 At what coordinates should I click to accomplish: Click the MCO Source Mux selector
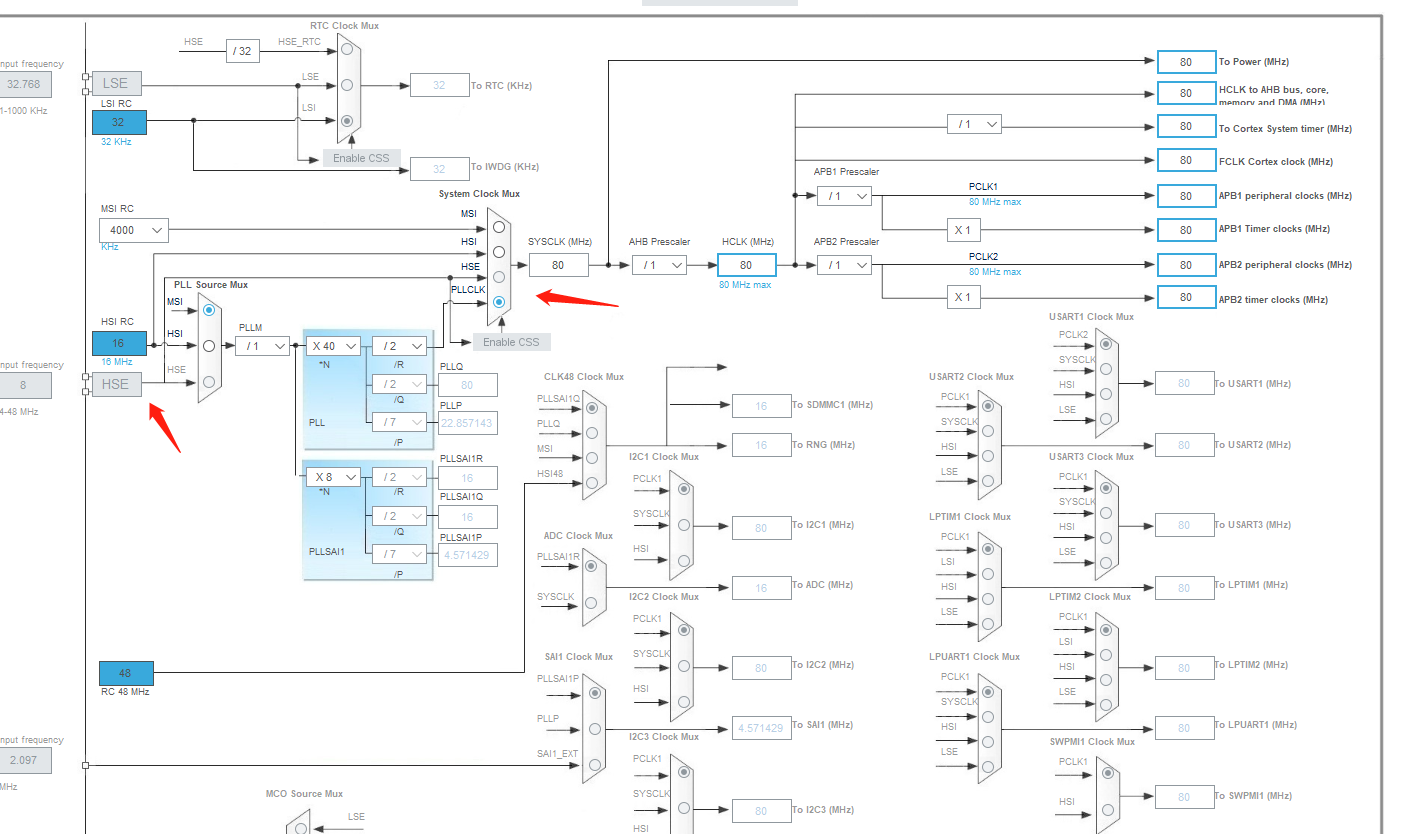[298, 826]
